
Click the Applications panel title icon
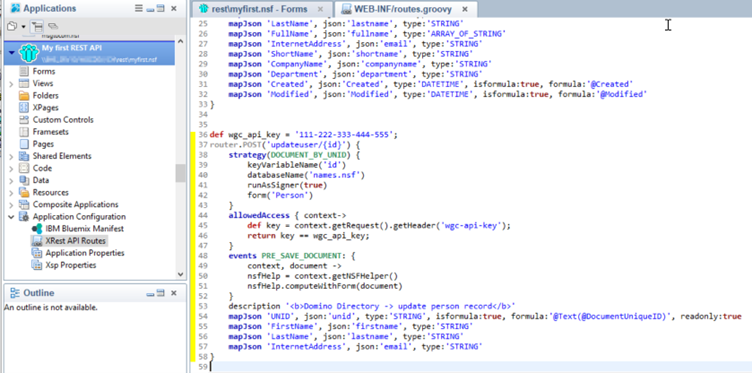(15, 9)
